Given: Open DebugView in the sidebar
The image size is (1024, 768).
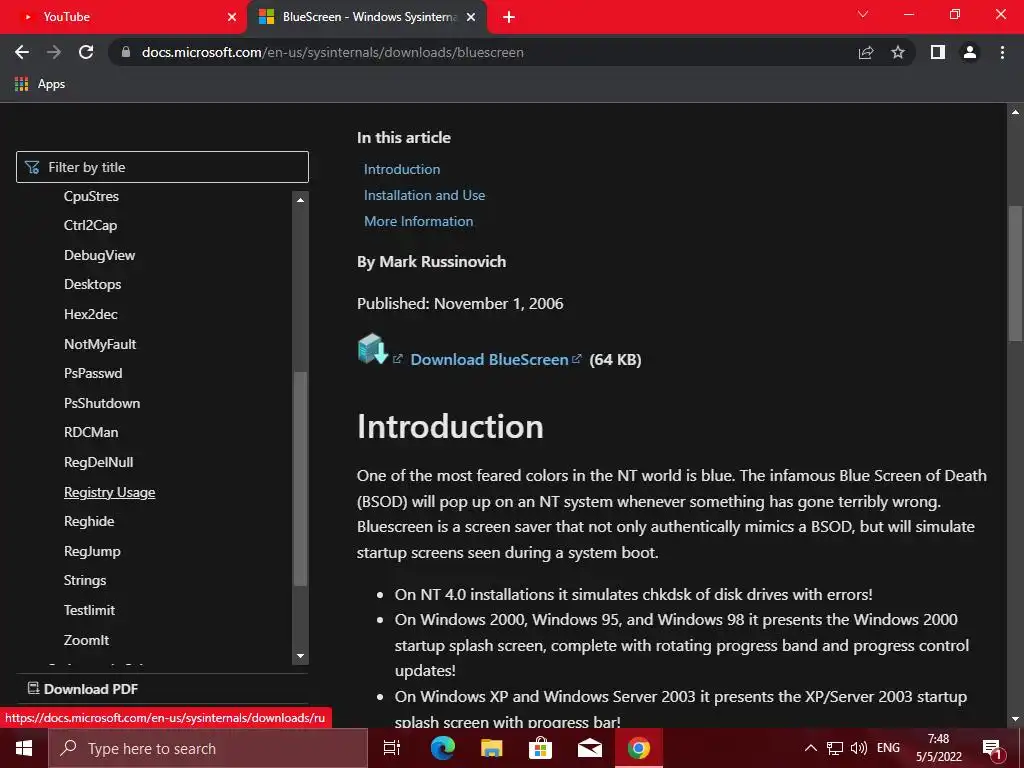Looking at the screenshot, I should click(x=99, y=255).
